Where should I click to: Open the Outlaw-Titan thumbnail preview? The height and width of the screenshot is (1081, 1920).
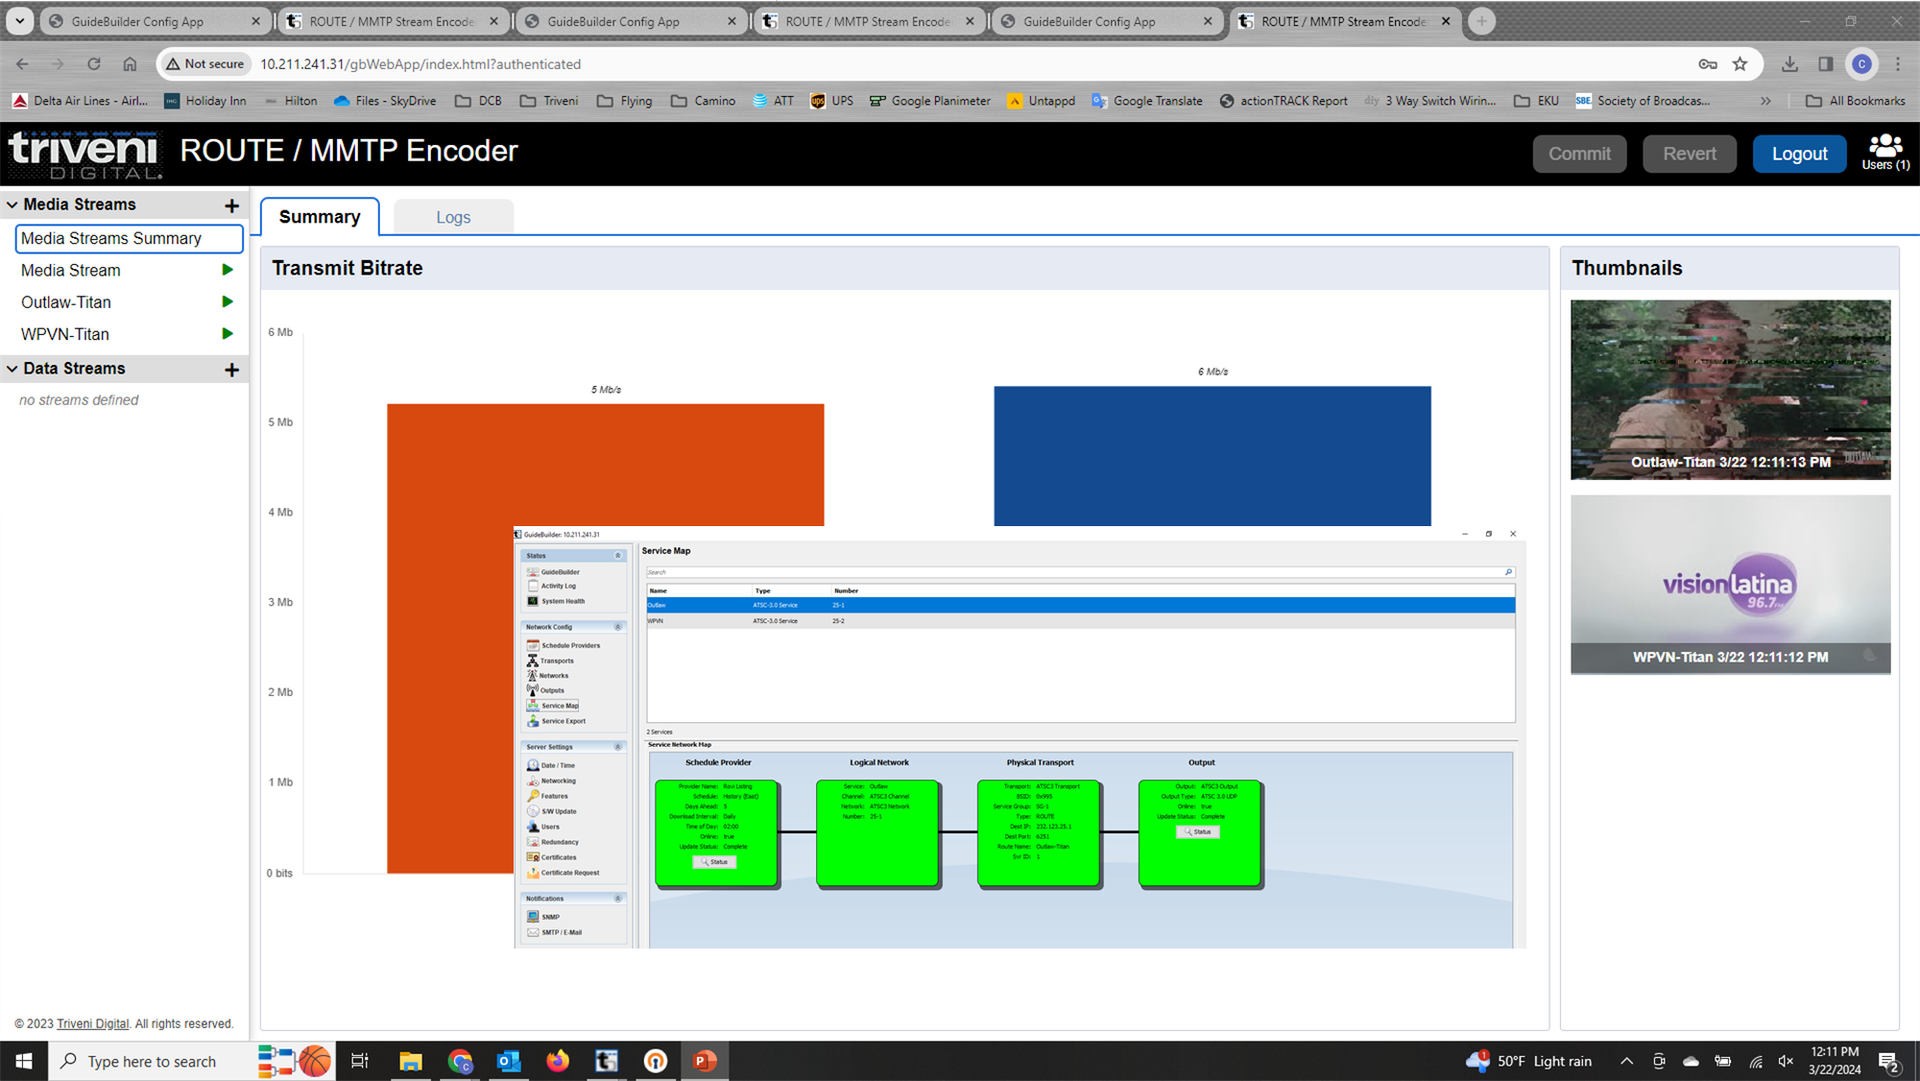(x=1730, y=389)
